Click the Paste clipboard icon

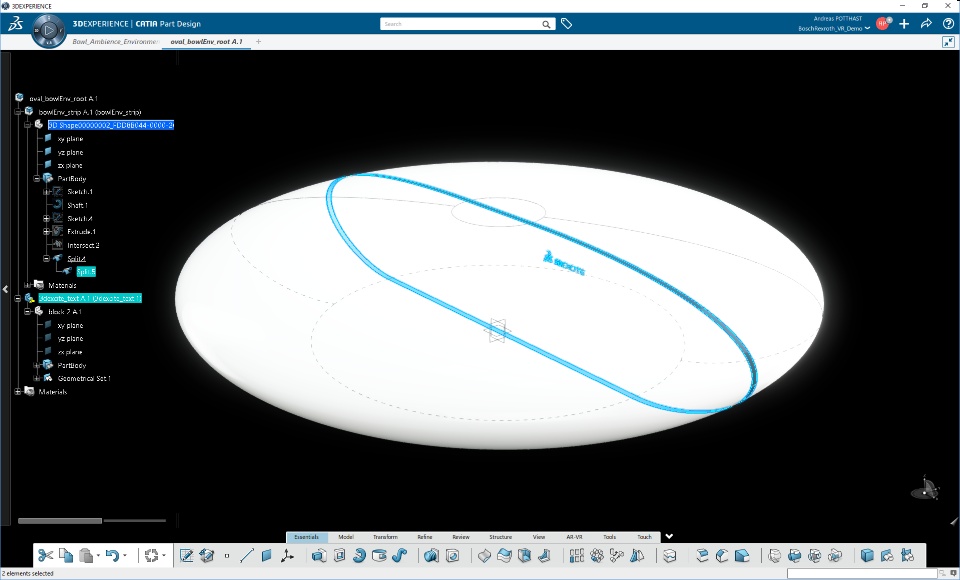(86, 556)
